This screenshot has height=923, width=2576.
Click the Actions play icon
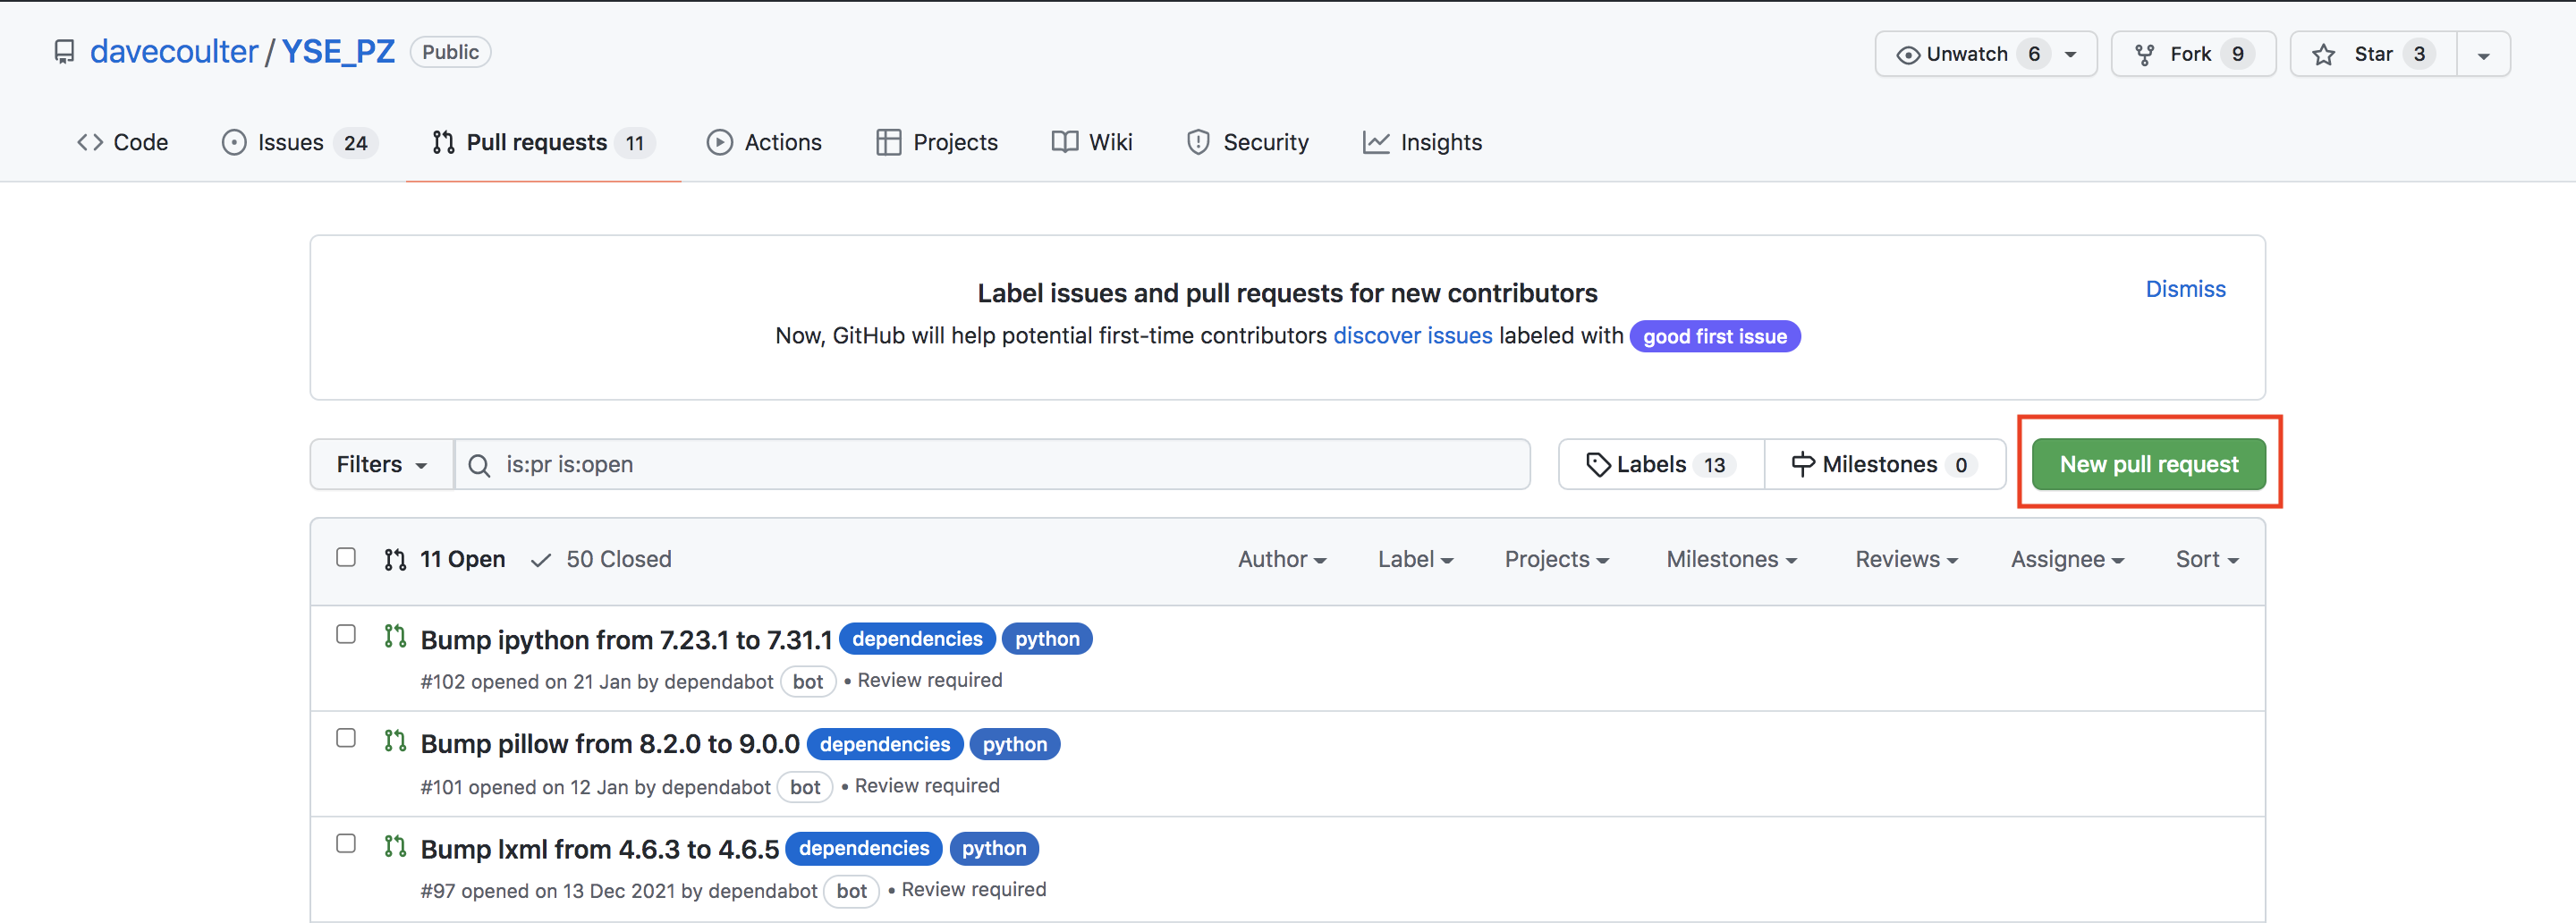(719, 142)
